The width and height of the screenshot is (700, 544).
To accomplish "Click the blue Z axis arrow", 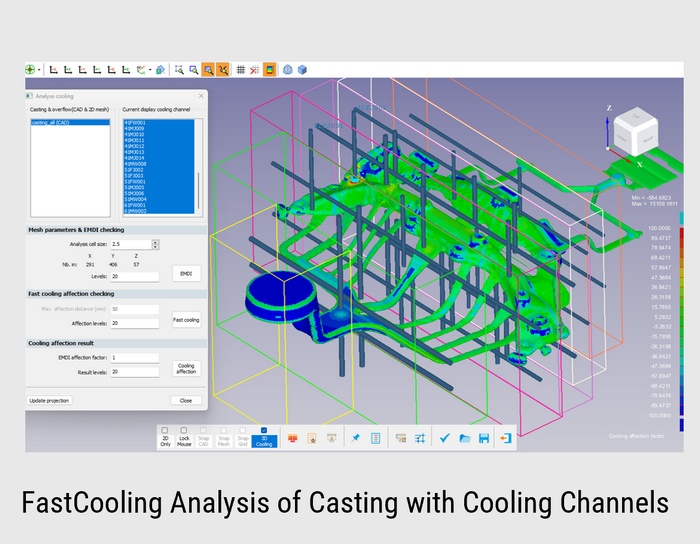I will (607, 133).
